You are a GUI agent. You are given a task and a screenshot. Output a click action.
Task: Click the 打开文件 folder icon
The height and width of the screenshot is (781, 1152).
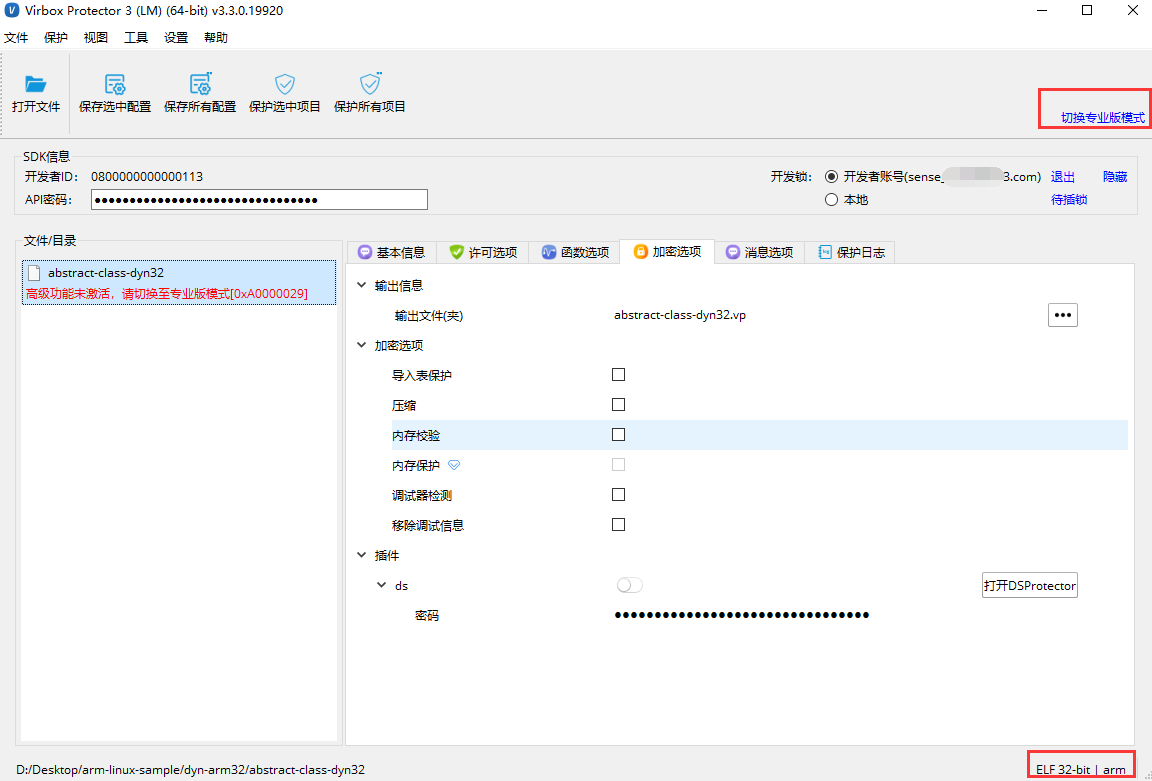click(x=35, y=84)
